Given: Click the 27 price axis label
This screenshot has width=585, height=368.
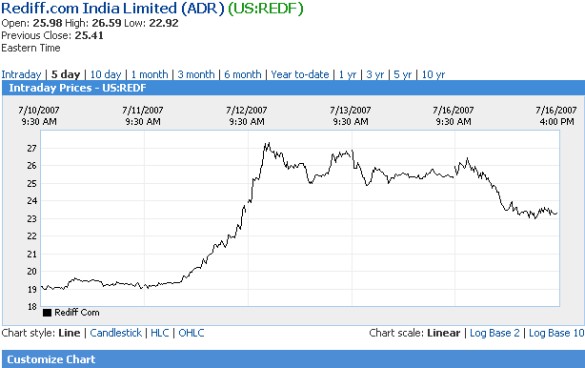Looking at the screenshot, I should coord(32,149).
